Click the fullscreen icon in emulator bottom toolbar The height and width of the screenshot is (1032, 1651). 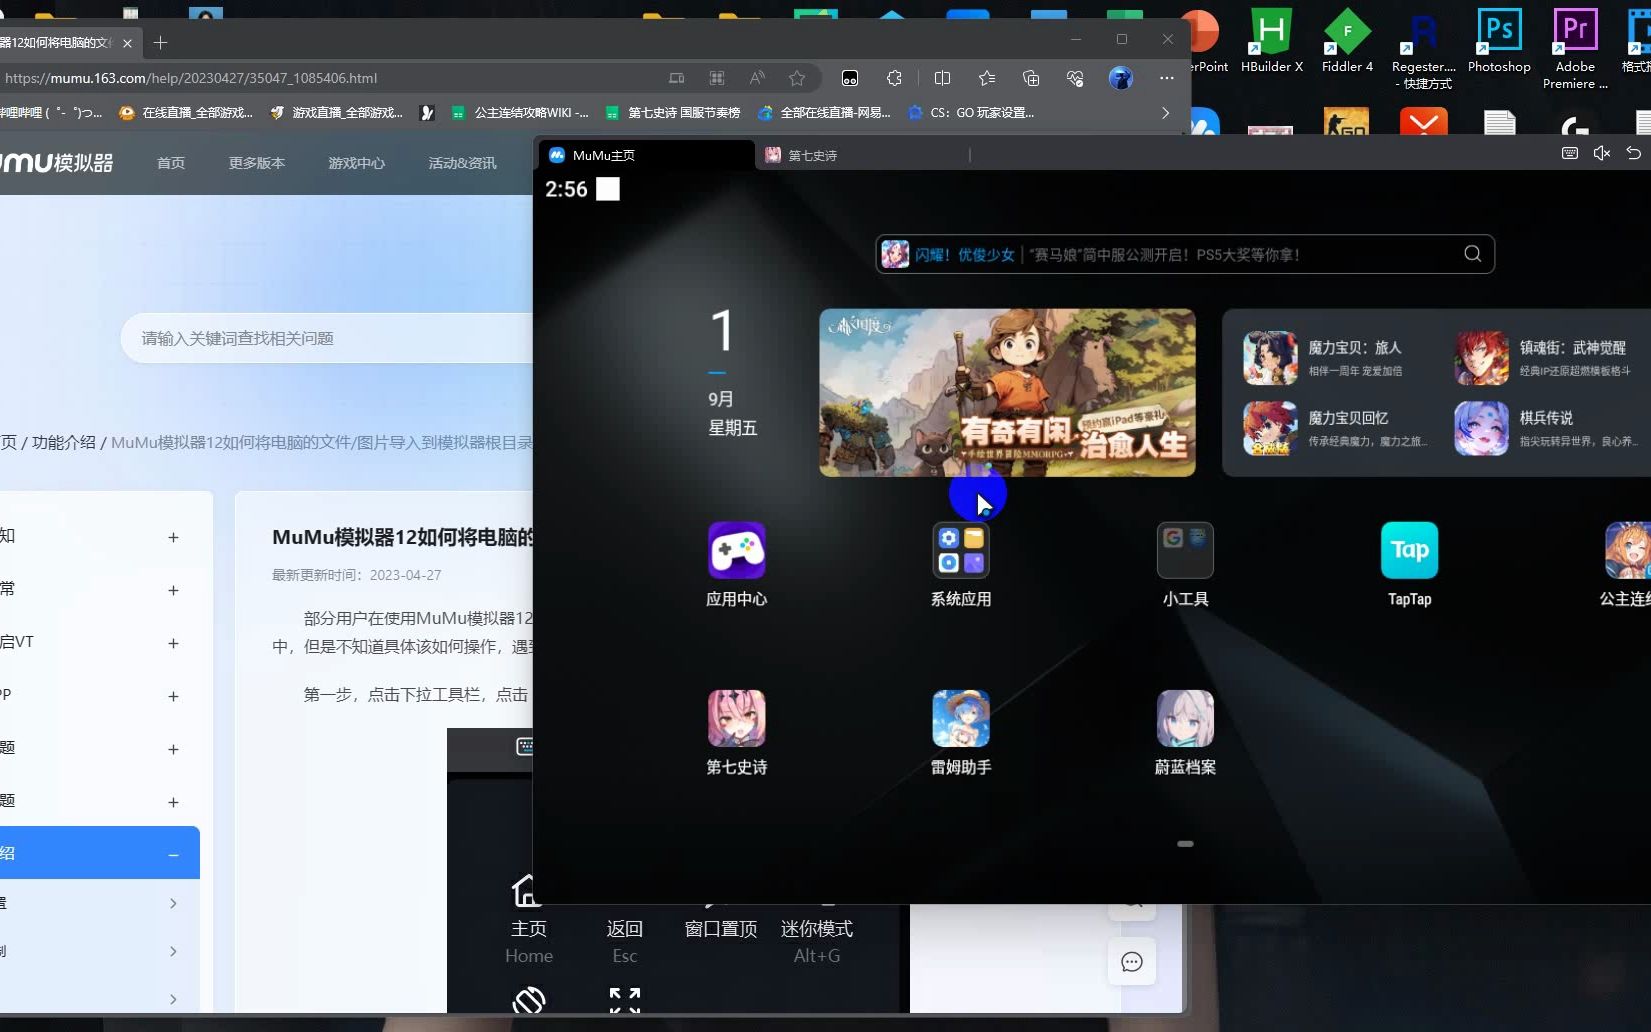(624, 999)
